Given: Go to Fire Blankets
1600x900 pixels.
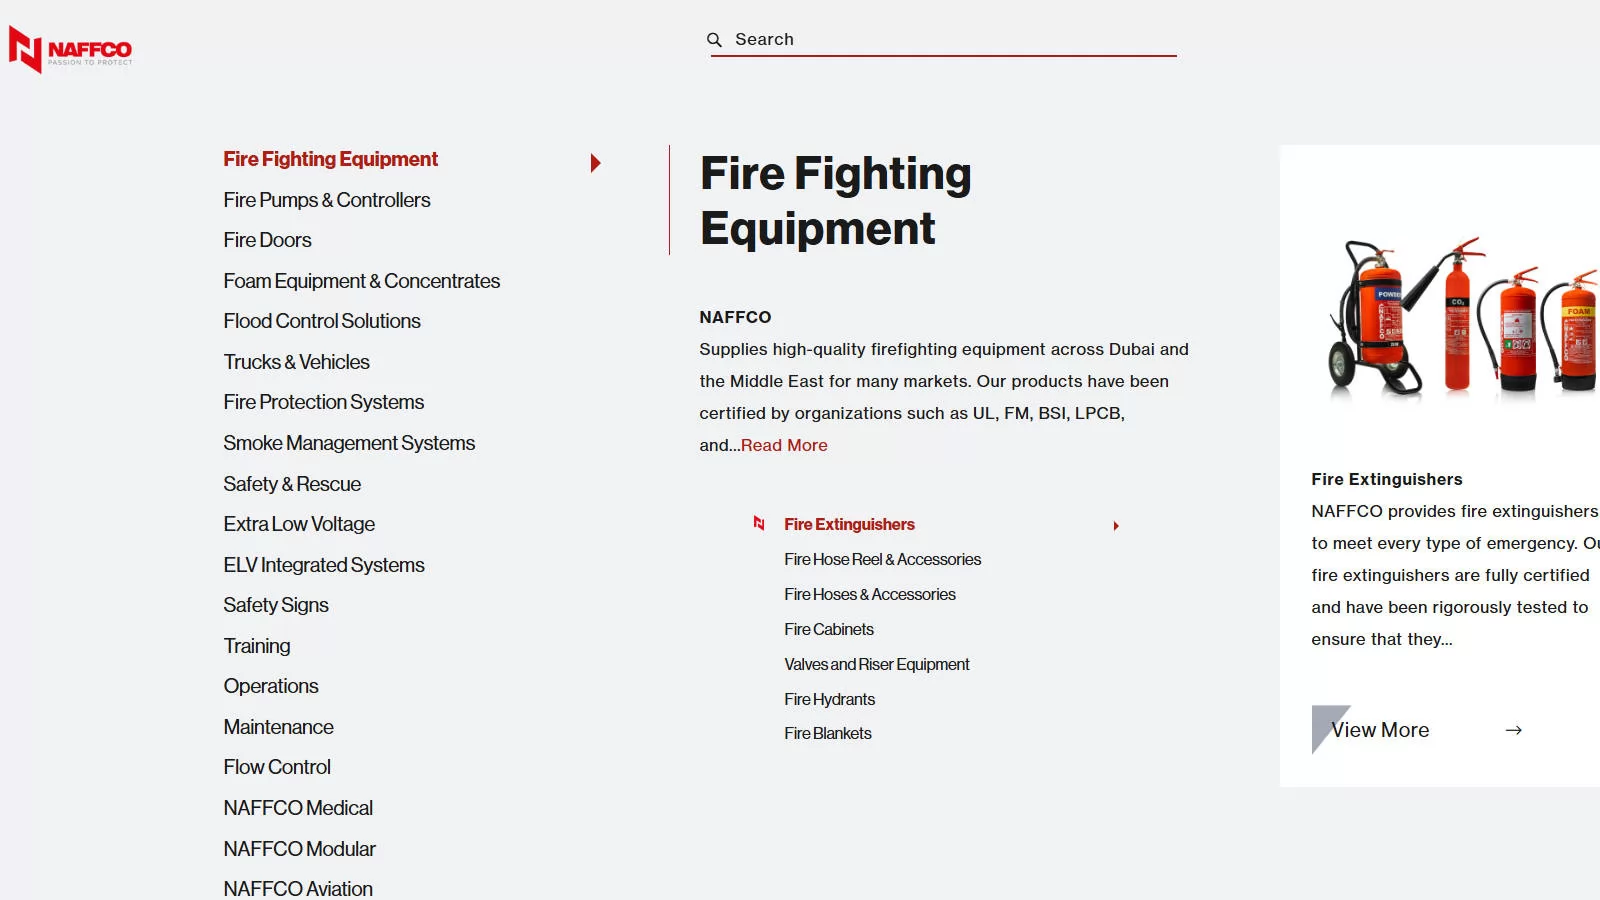Looking at the screenshot, I should tap(827, 733).
